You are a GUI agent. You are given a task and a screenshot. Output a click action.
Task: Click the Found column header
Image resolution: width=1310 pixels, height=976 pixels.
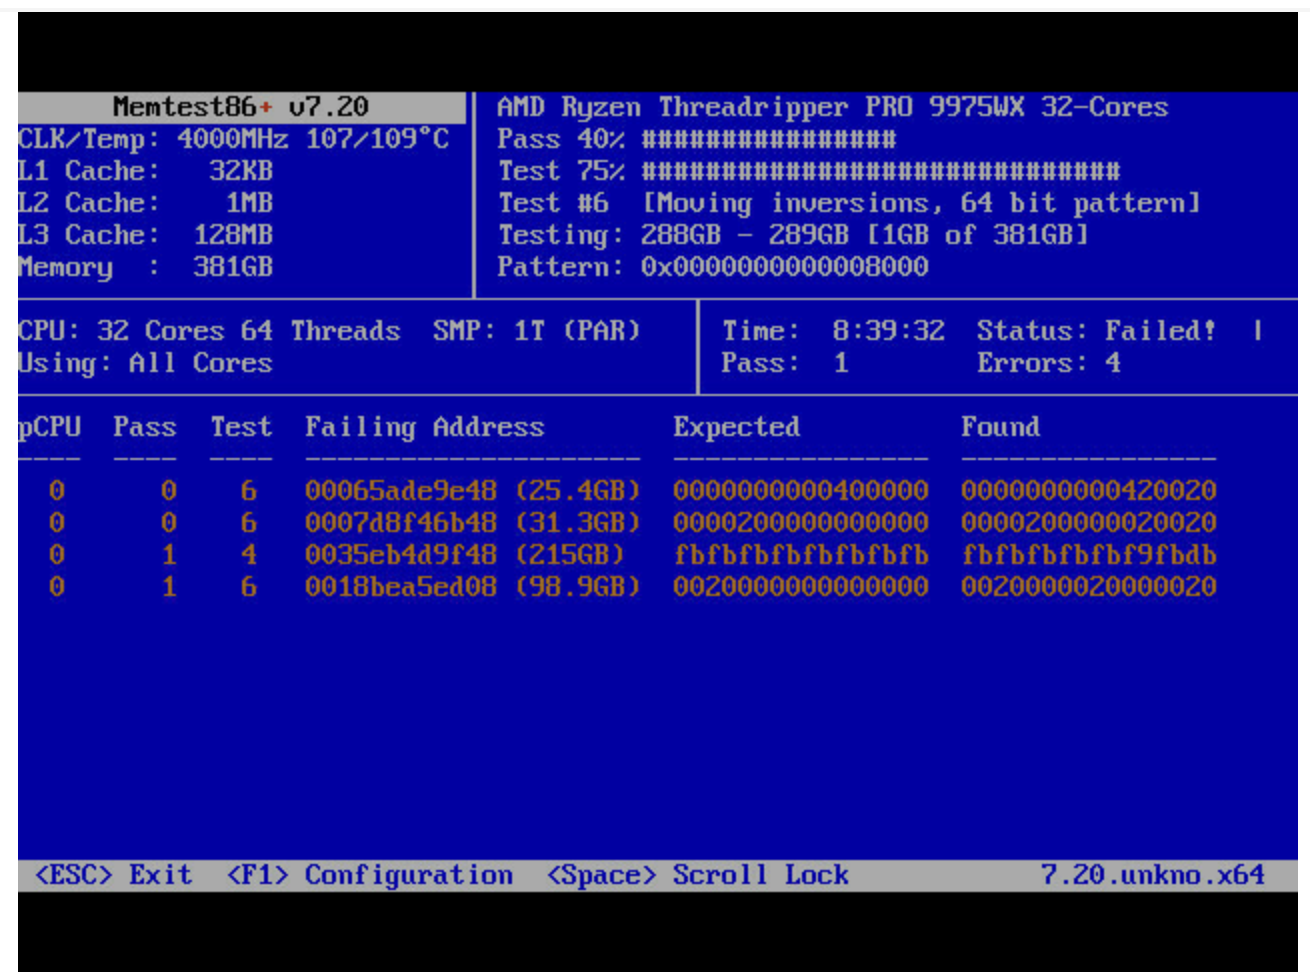pos(1000,427)
